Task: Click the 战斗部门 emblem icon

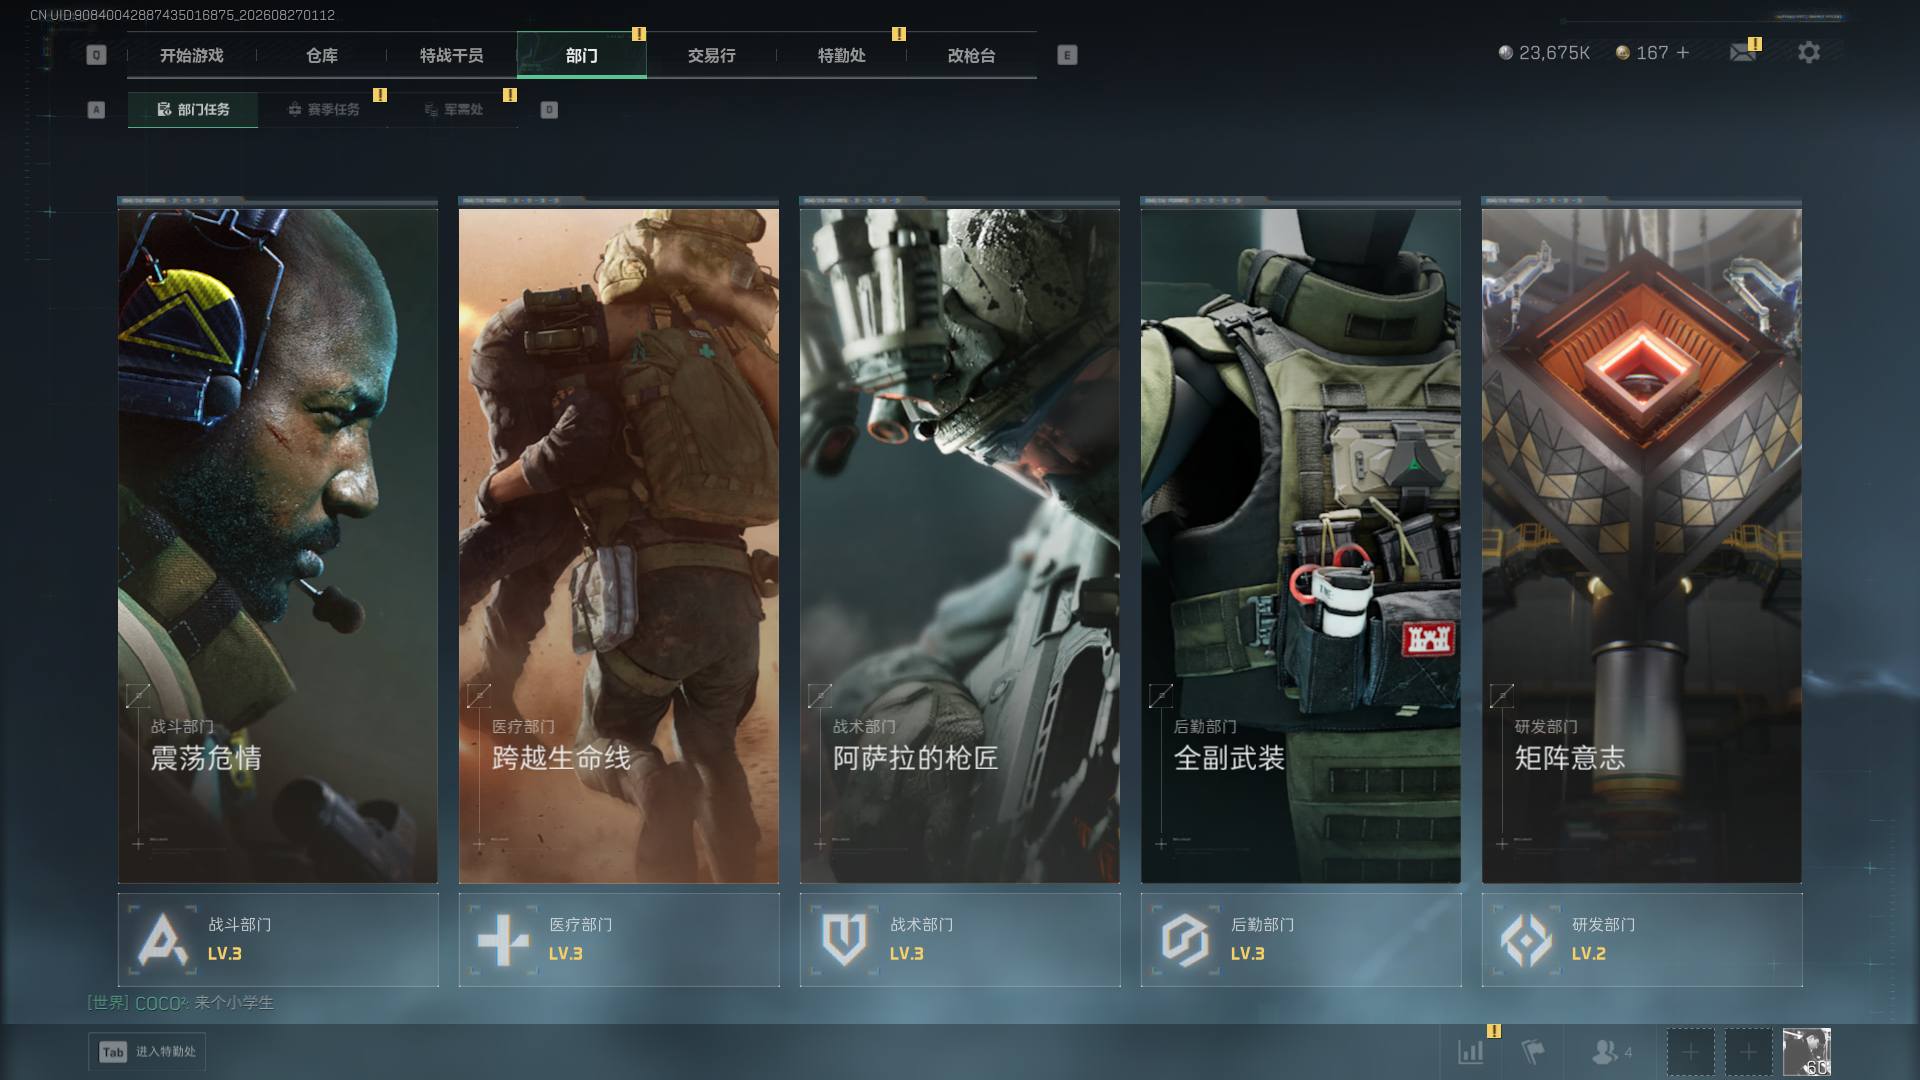Action: (x=163, y=940)
